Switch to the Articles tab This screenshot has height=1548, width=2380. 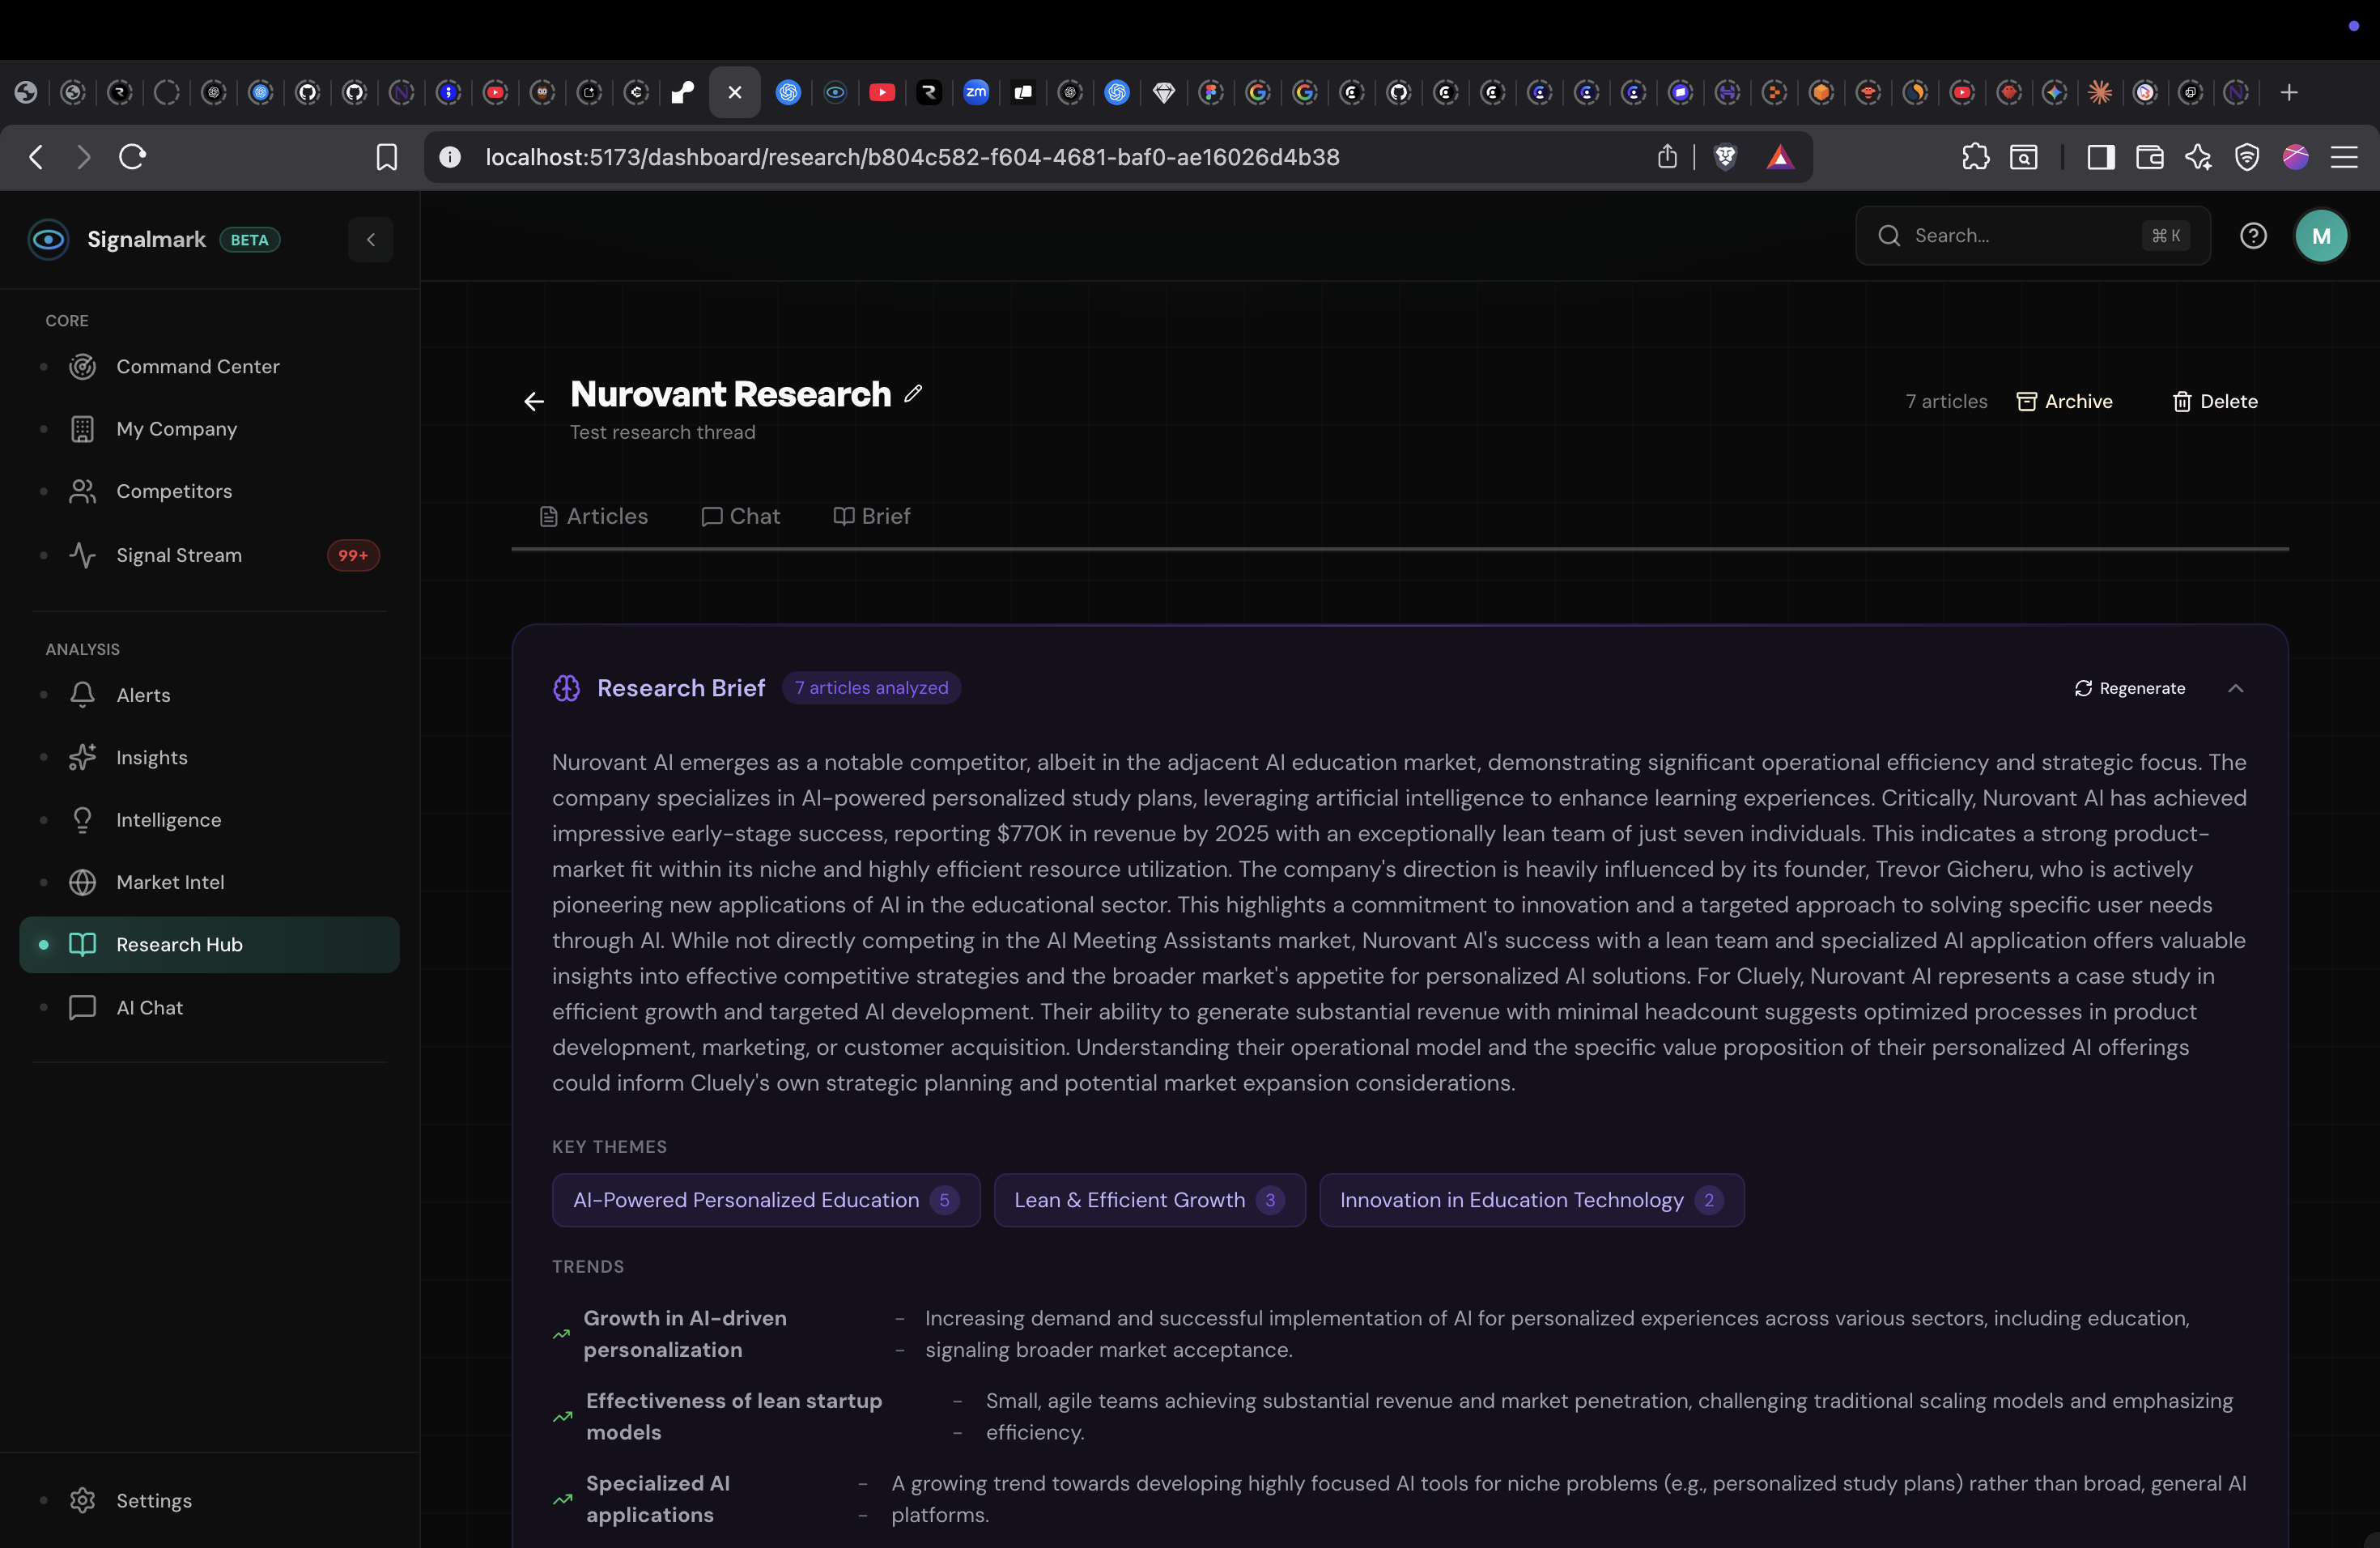[x=594, y=516]
